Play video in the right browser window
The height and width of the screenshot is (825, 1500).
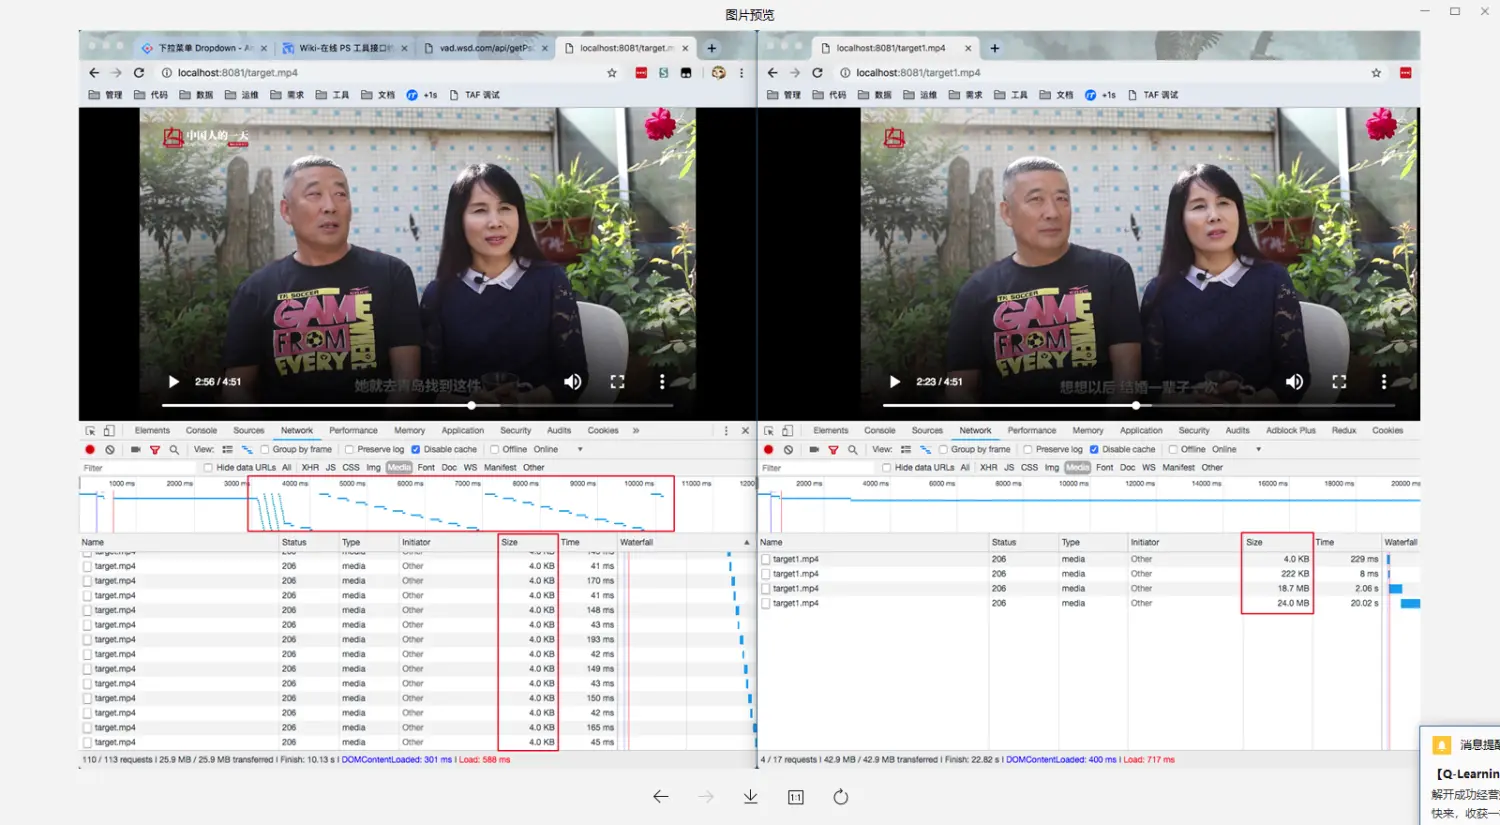tap(894, 381)
